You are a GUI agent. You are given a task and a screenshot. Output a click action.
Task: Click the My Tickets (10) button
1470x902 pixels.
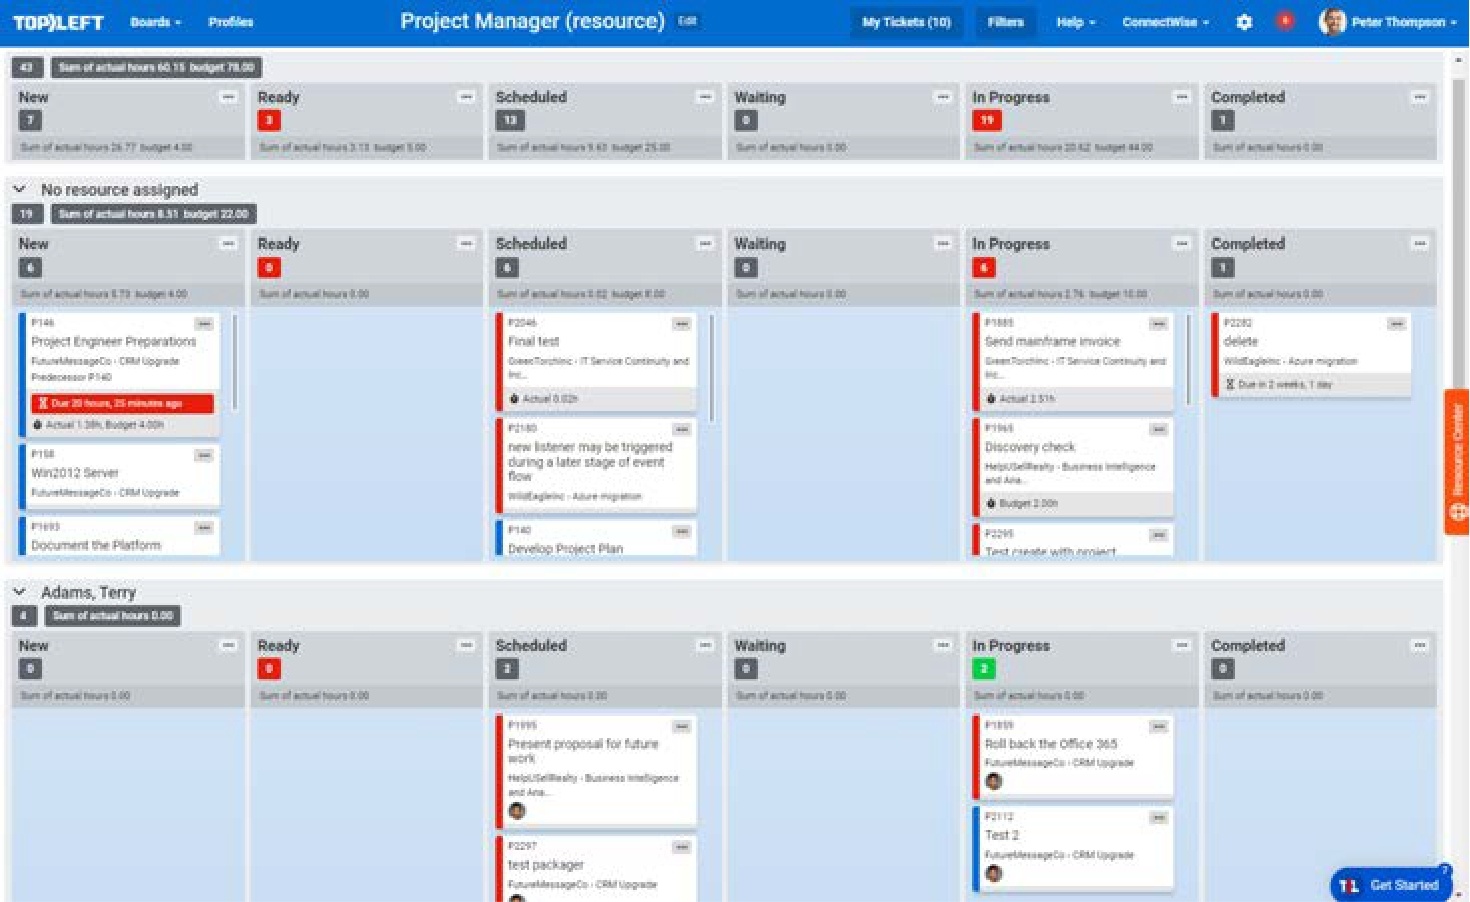906,22
